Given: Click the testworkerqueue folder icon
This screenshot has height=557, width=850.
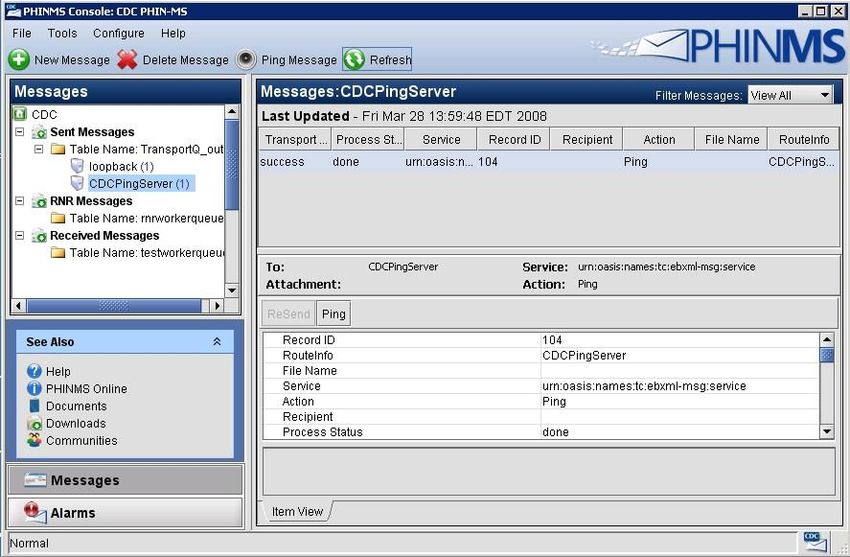Looking at the screenshot, I should click(58, 252).
